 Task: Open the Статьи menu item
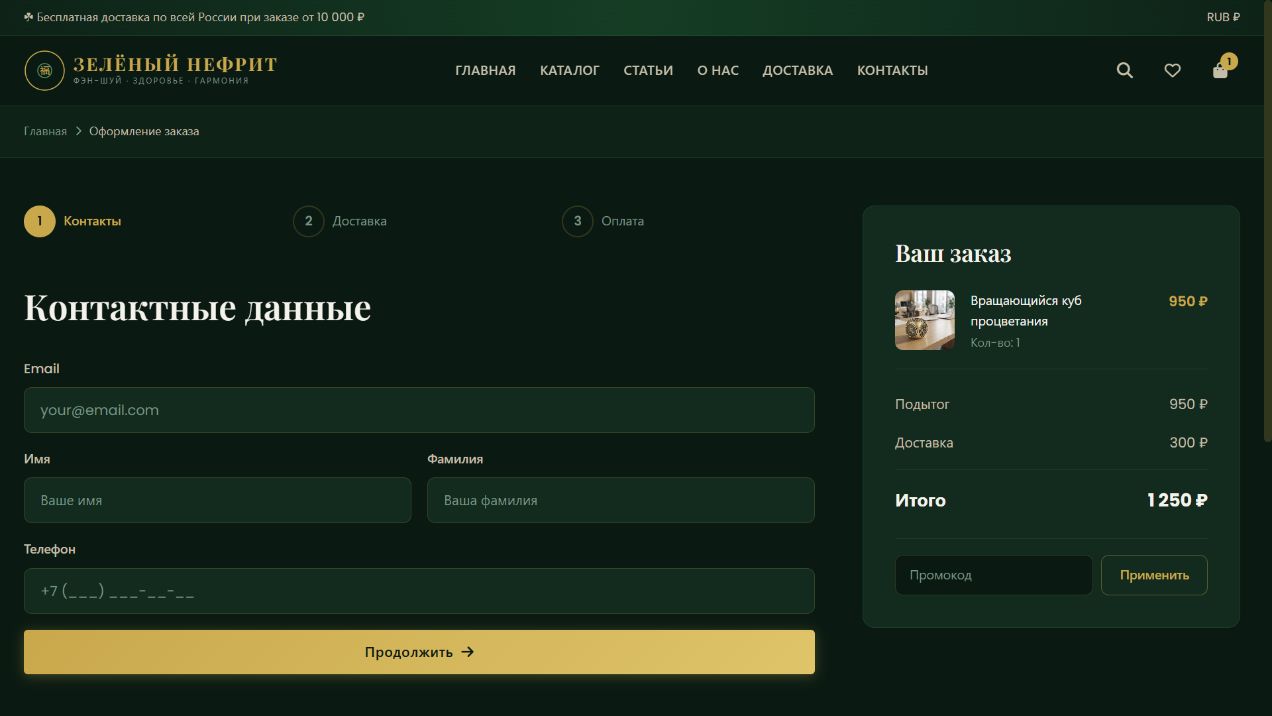(648, 70)
